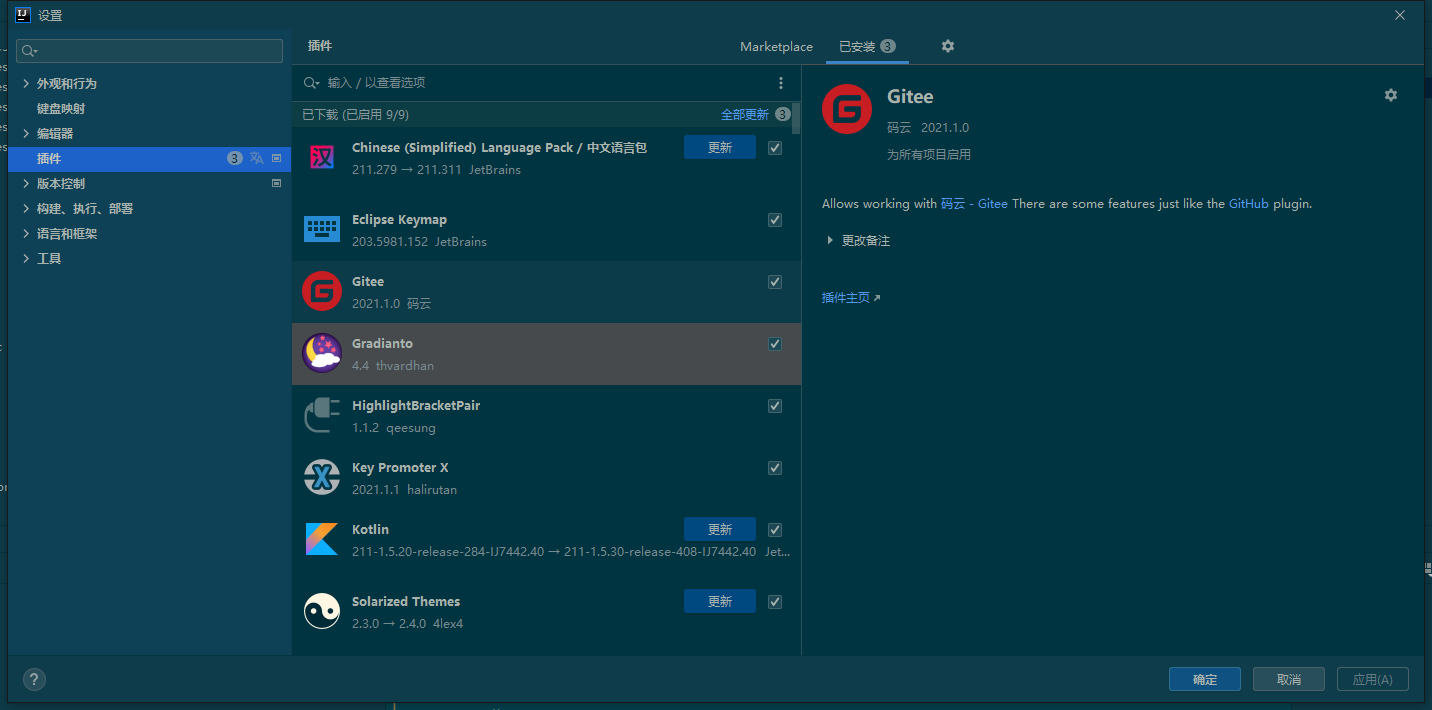1432x710 pixels.
Task: Expand the 编辑器 settings node
Action: click(x=26, y=133)
